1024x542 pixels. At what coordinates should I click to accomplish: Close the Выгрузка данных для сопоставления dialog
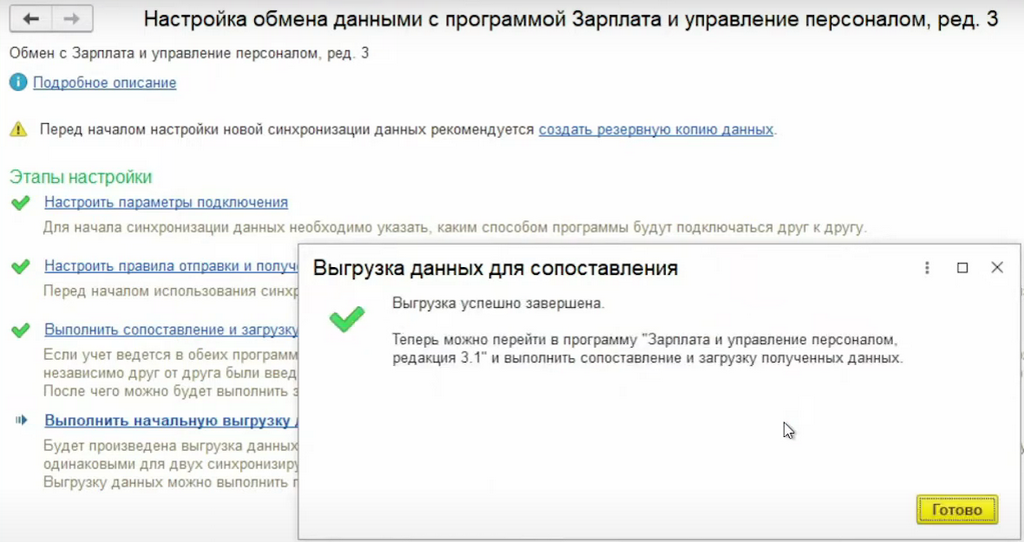(x=997, y=268)
